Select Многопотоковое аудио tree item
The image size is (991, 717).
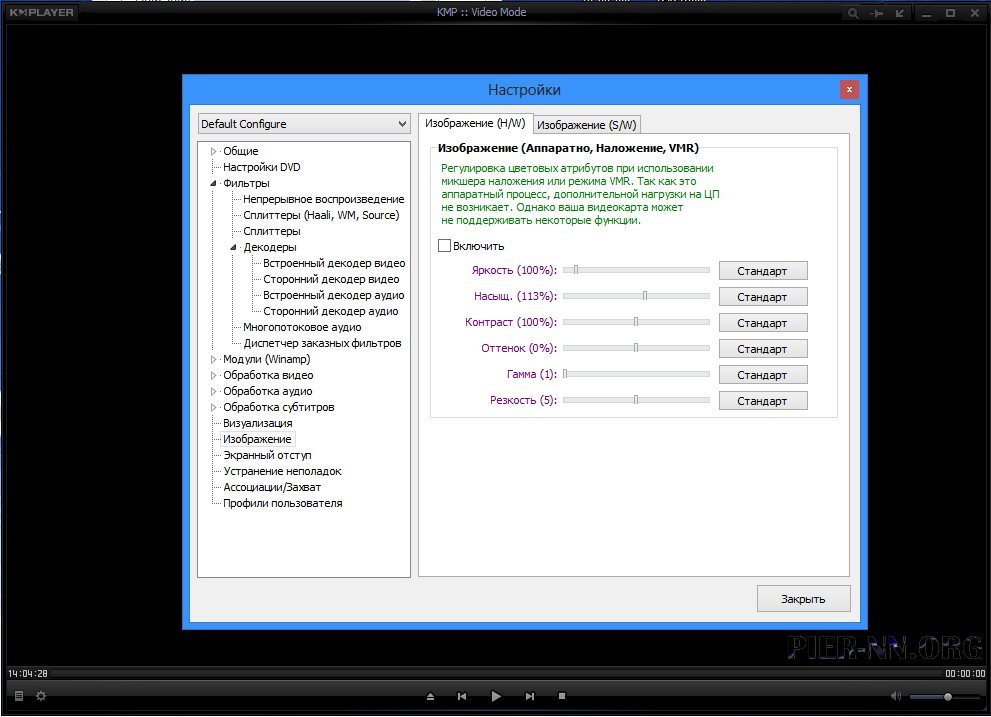pyautogui.click(x=302, y=327)
